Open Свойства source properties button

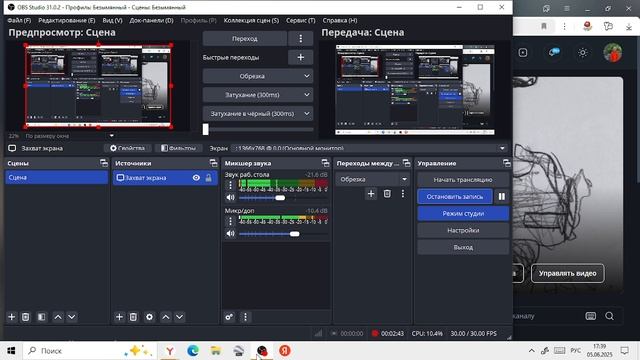(x=128, y=148)
